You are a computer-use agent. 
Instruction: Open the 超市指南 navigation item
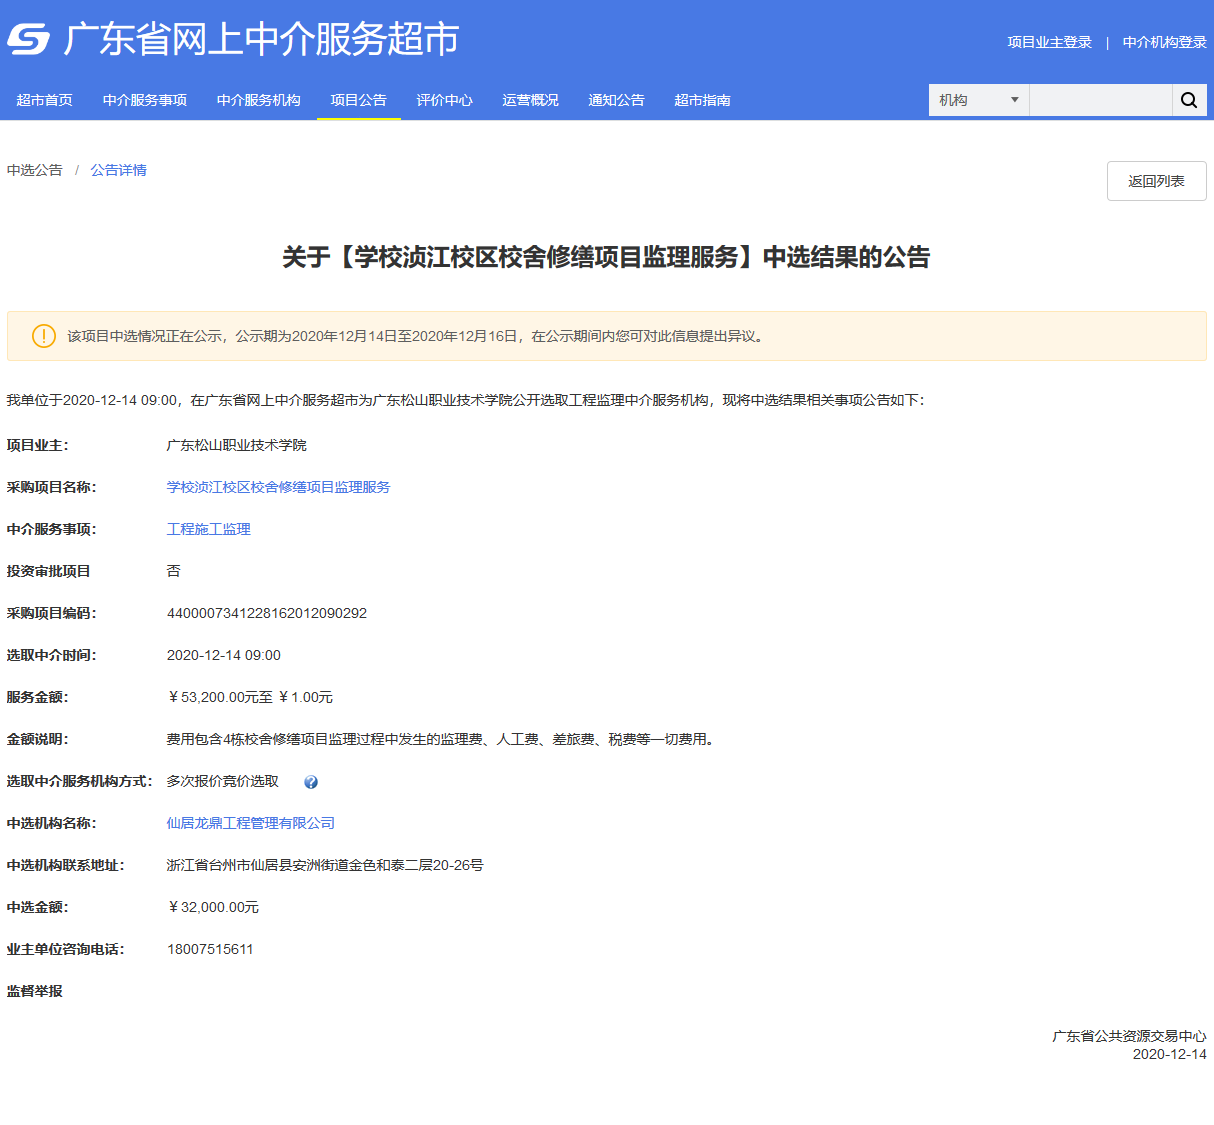(703, 100)
